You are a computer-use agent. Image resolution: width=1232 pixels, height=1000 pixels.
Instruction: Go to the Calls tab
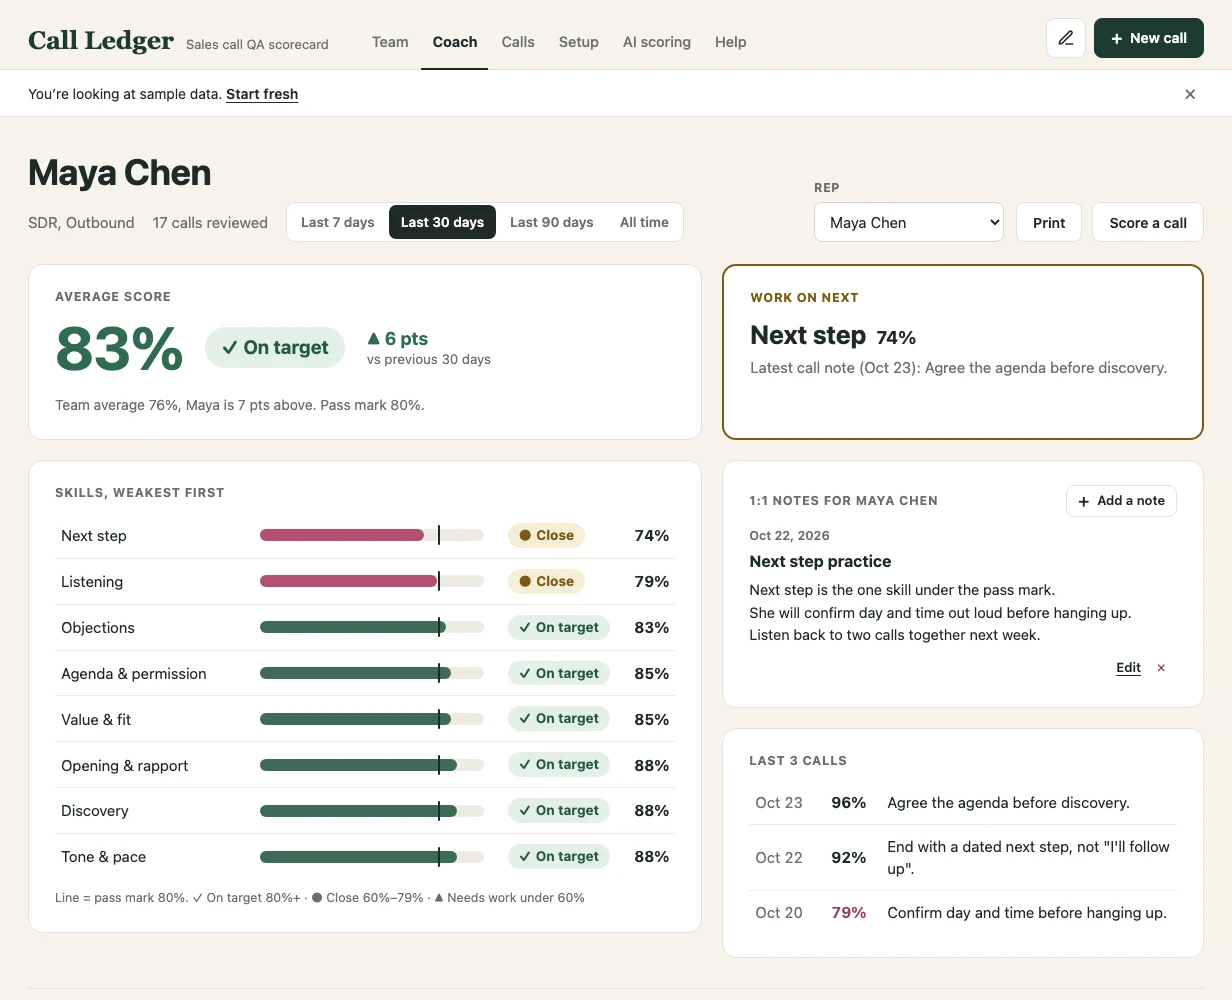click(518, 42)
